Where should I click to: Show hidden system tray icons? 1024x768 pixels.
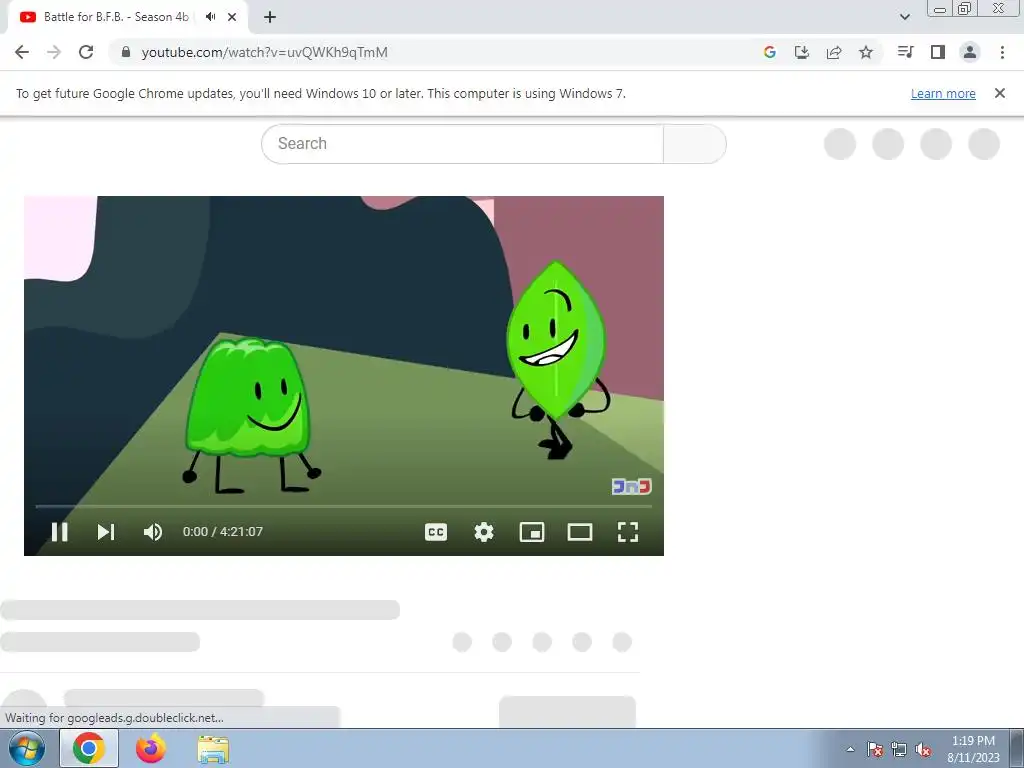coord(850,749)
